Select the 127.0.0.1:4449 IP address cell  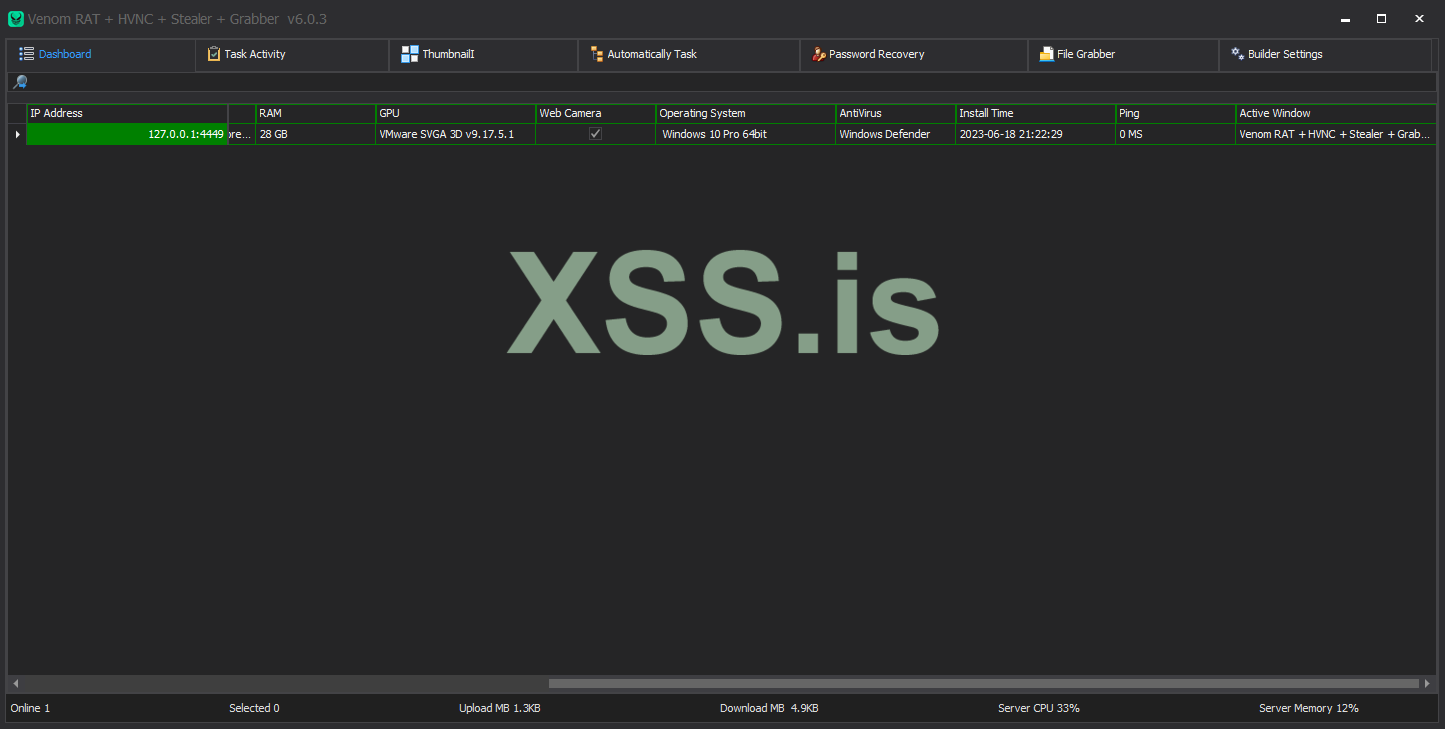(x=127, y=134)
